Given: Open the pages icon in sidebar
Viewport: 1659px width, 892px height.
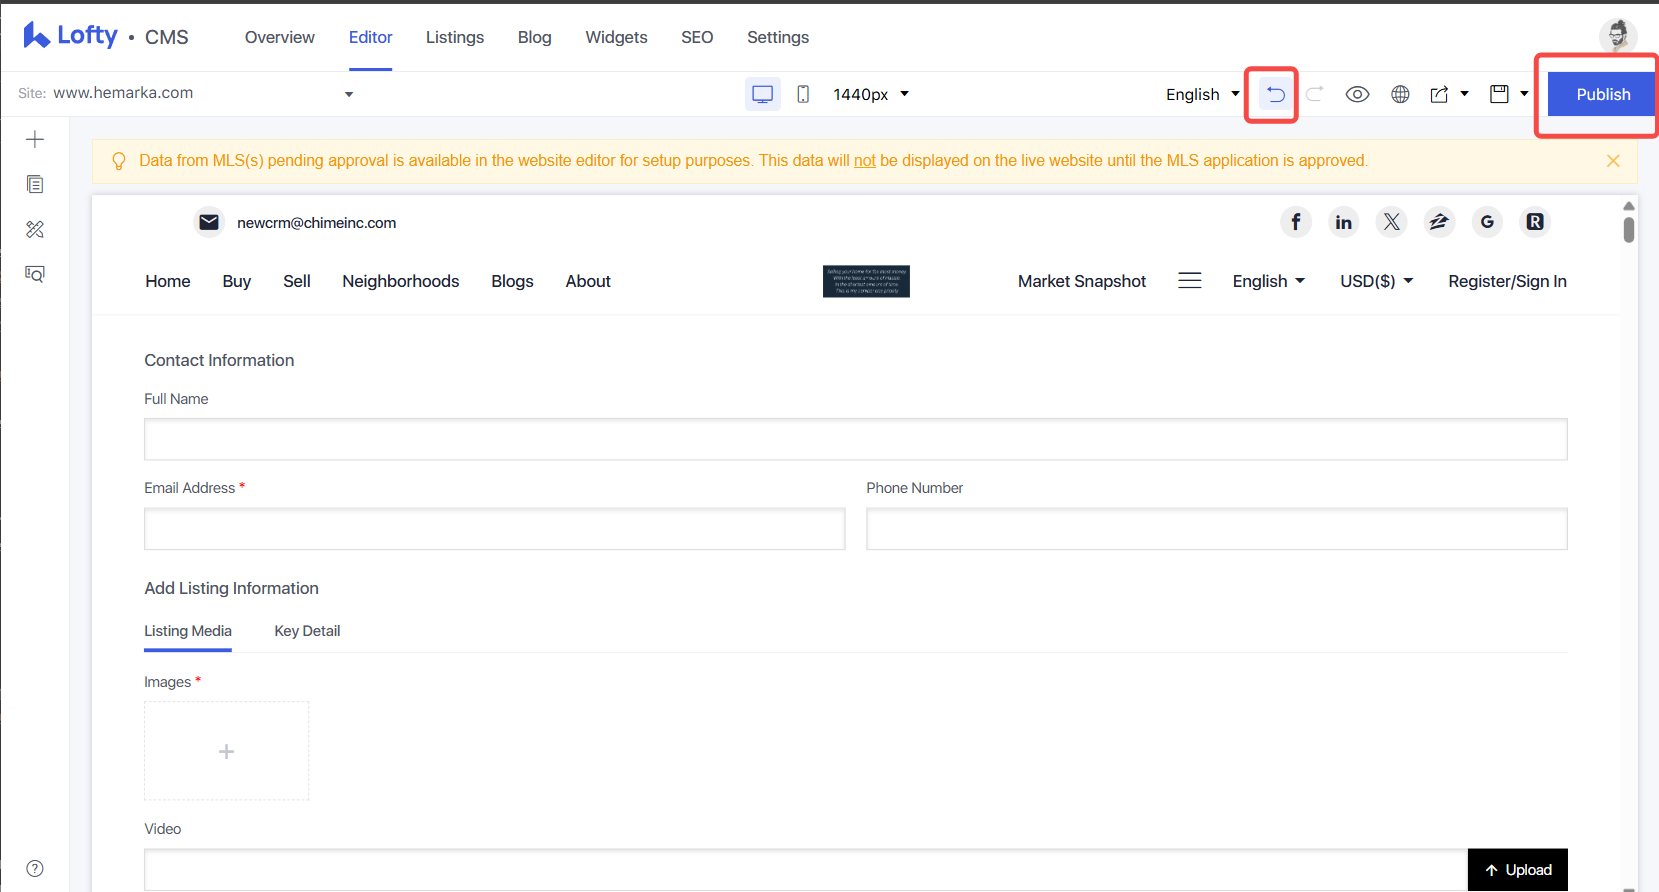Looking at the screenshot, I should 35,184.
